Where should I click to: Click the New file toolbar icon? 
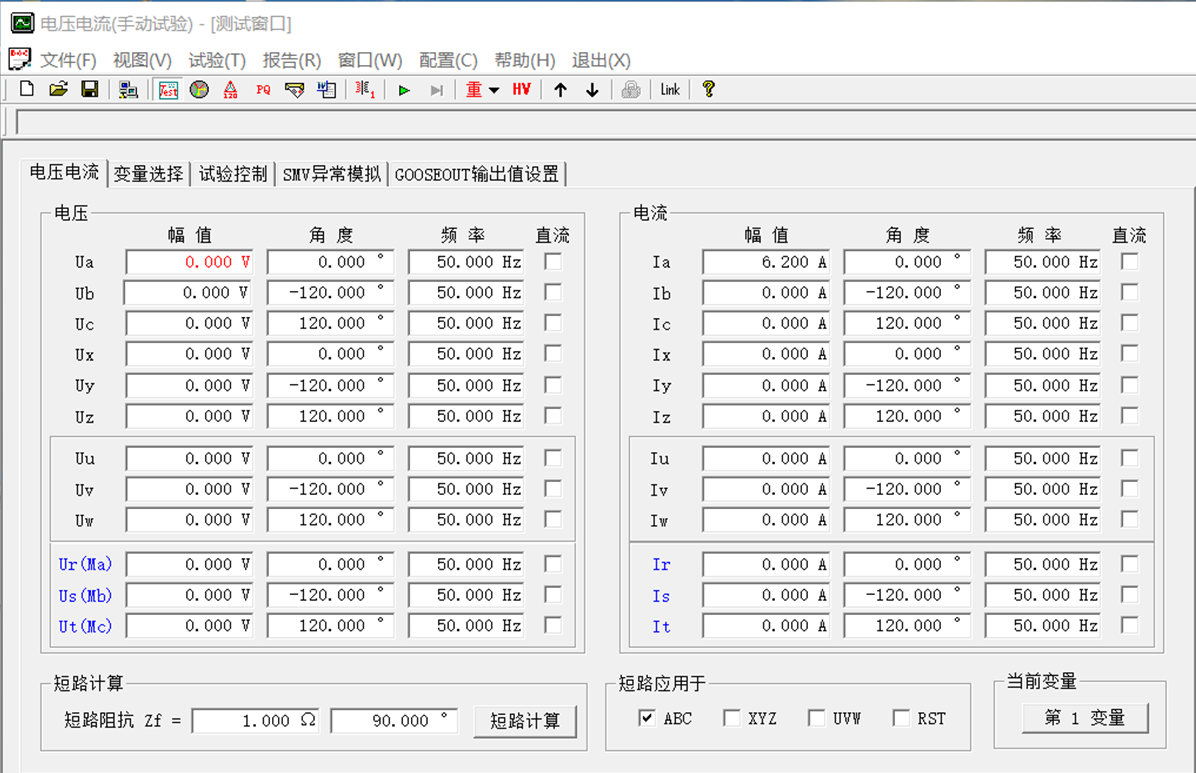click(x=27, y=89)
